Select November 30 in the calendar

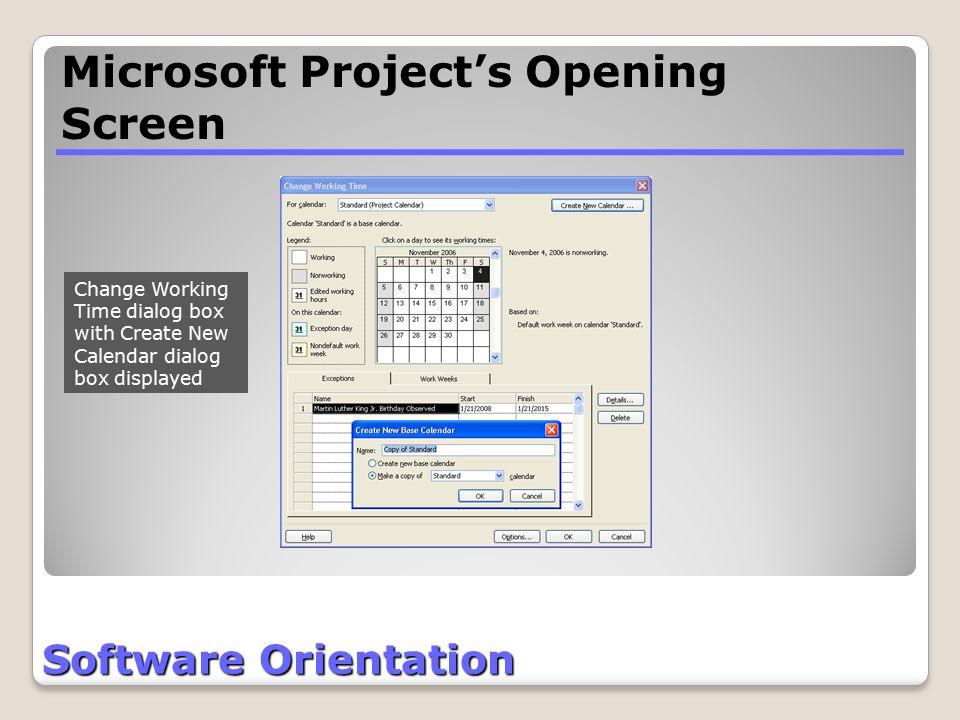click(x=448, y=338)
